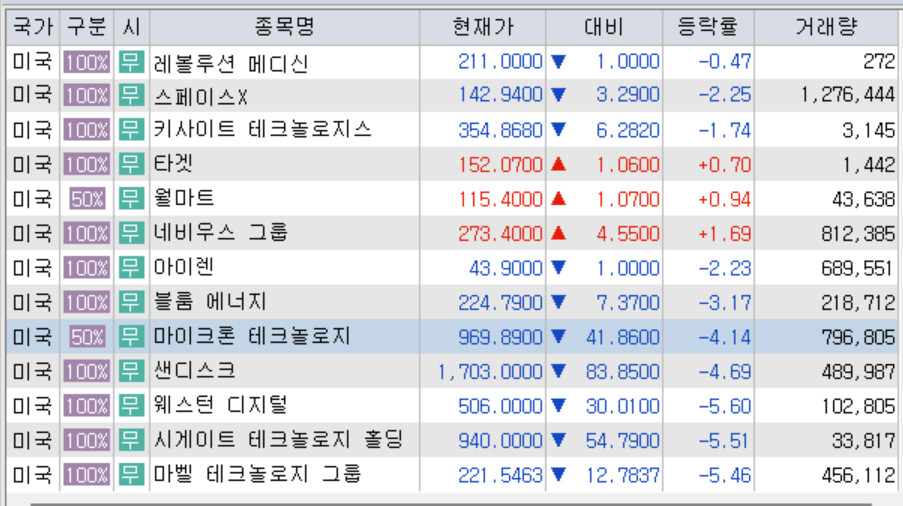Sort by the 구분 column header

pos(87,27)
